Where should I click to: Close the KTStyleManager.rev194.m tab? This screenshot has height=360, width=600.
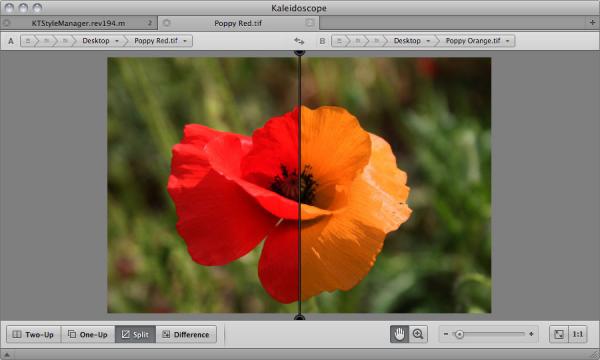[x=6, y=23]
